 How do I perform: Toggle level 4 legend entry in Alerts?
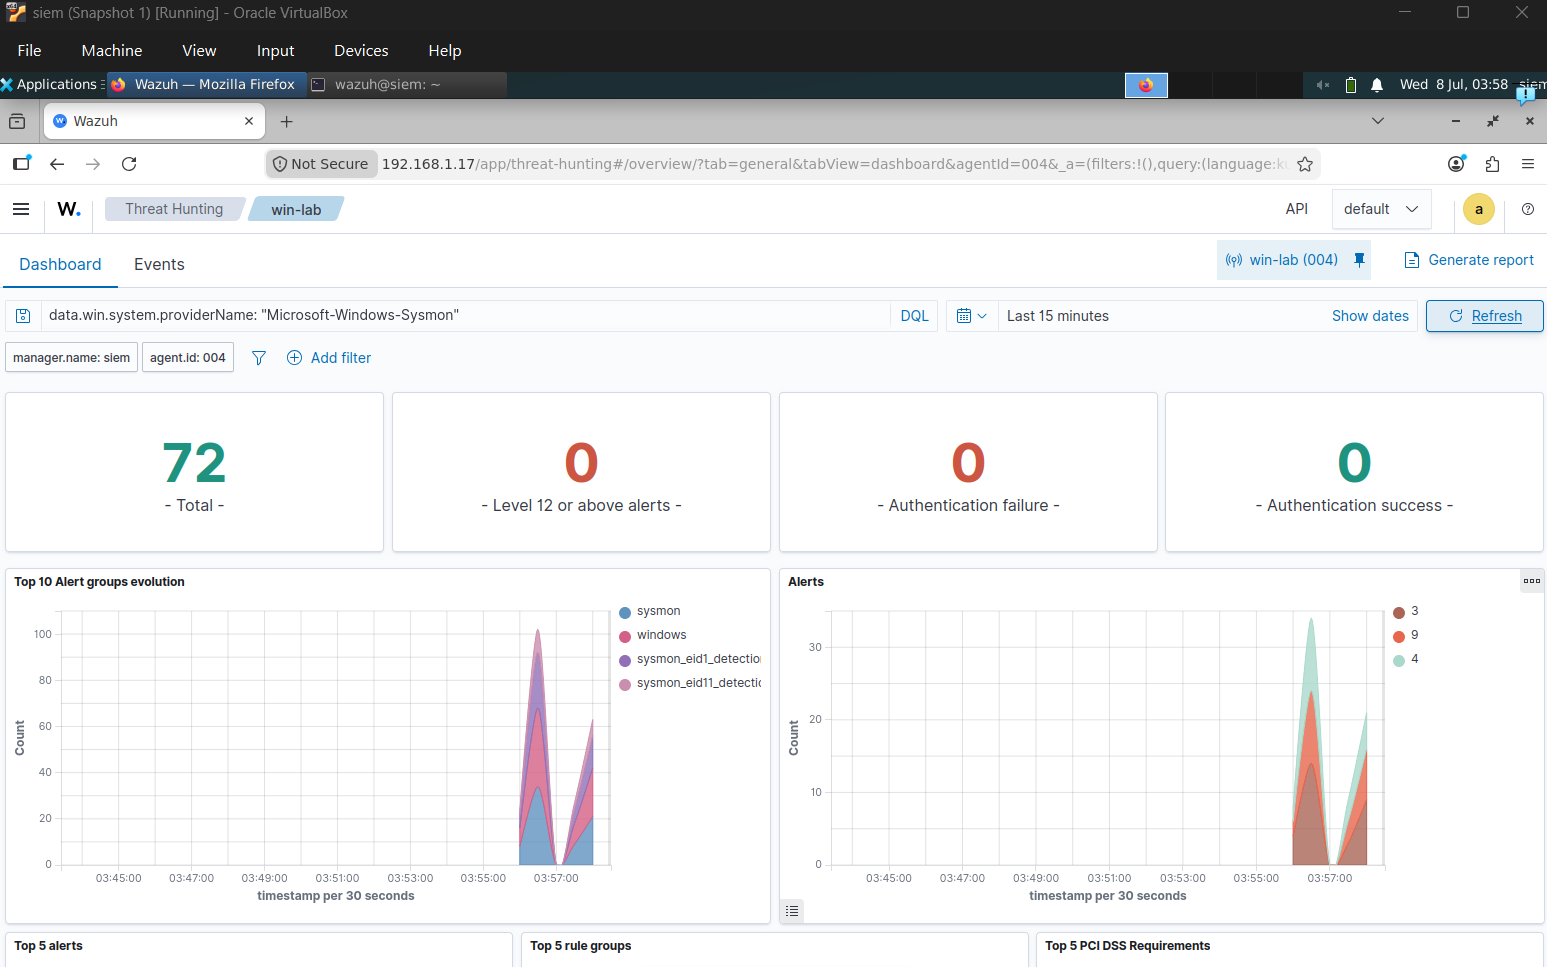pos(1406,660)
